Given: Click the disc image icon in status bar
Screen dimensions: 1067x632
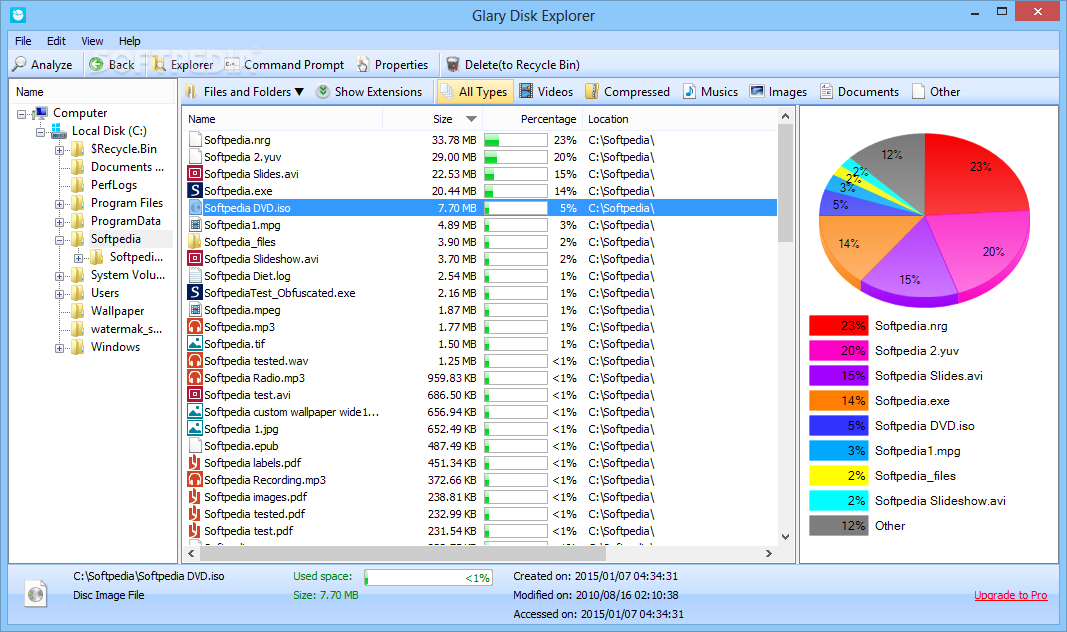Looking at the screenshot, I should [x=35, y=593].
